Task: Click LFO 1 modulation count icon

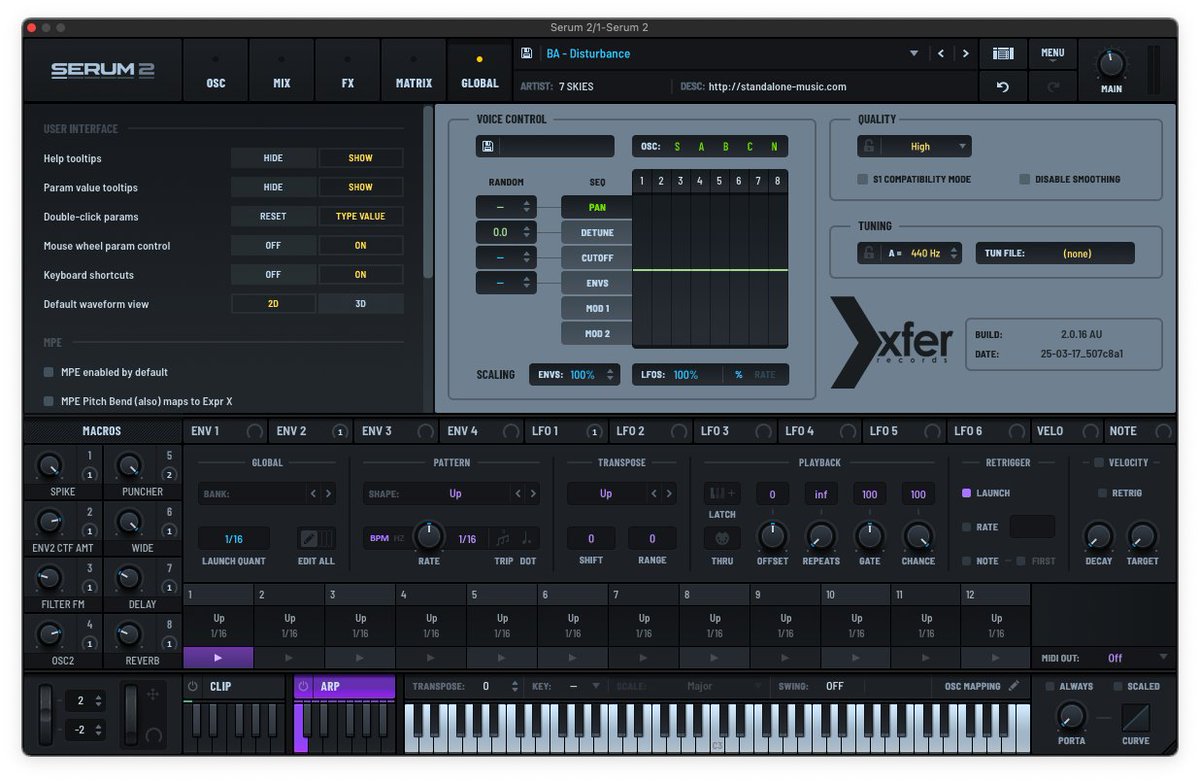Action: [x=594, y=431]
